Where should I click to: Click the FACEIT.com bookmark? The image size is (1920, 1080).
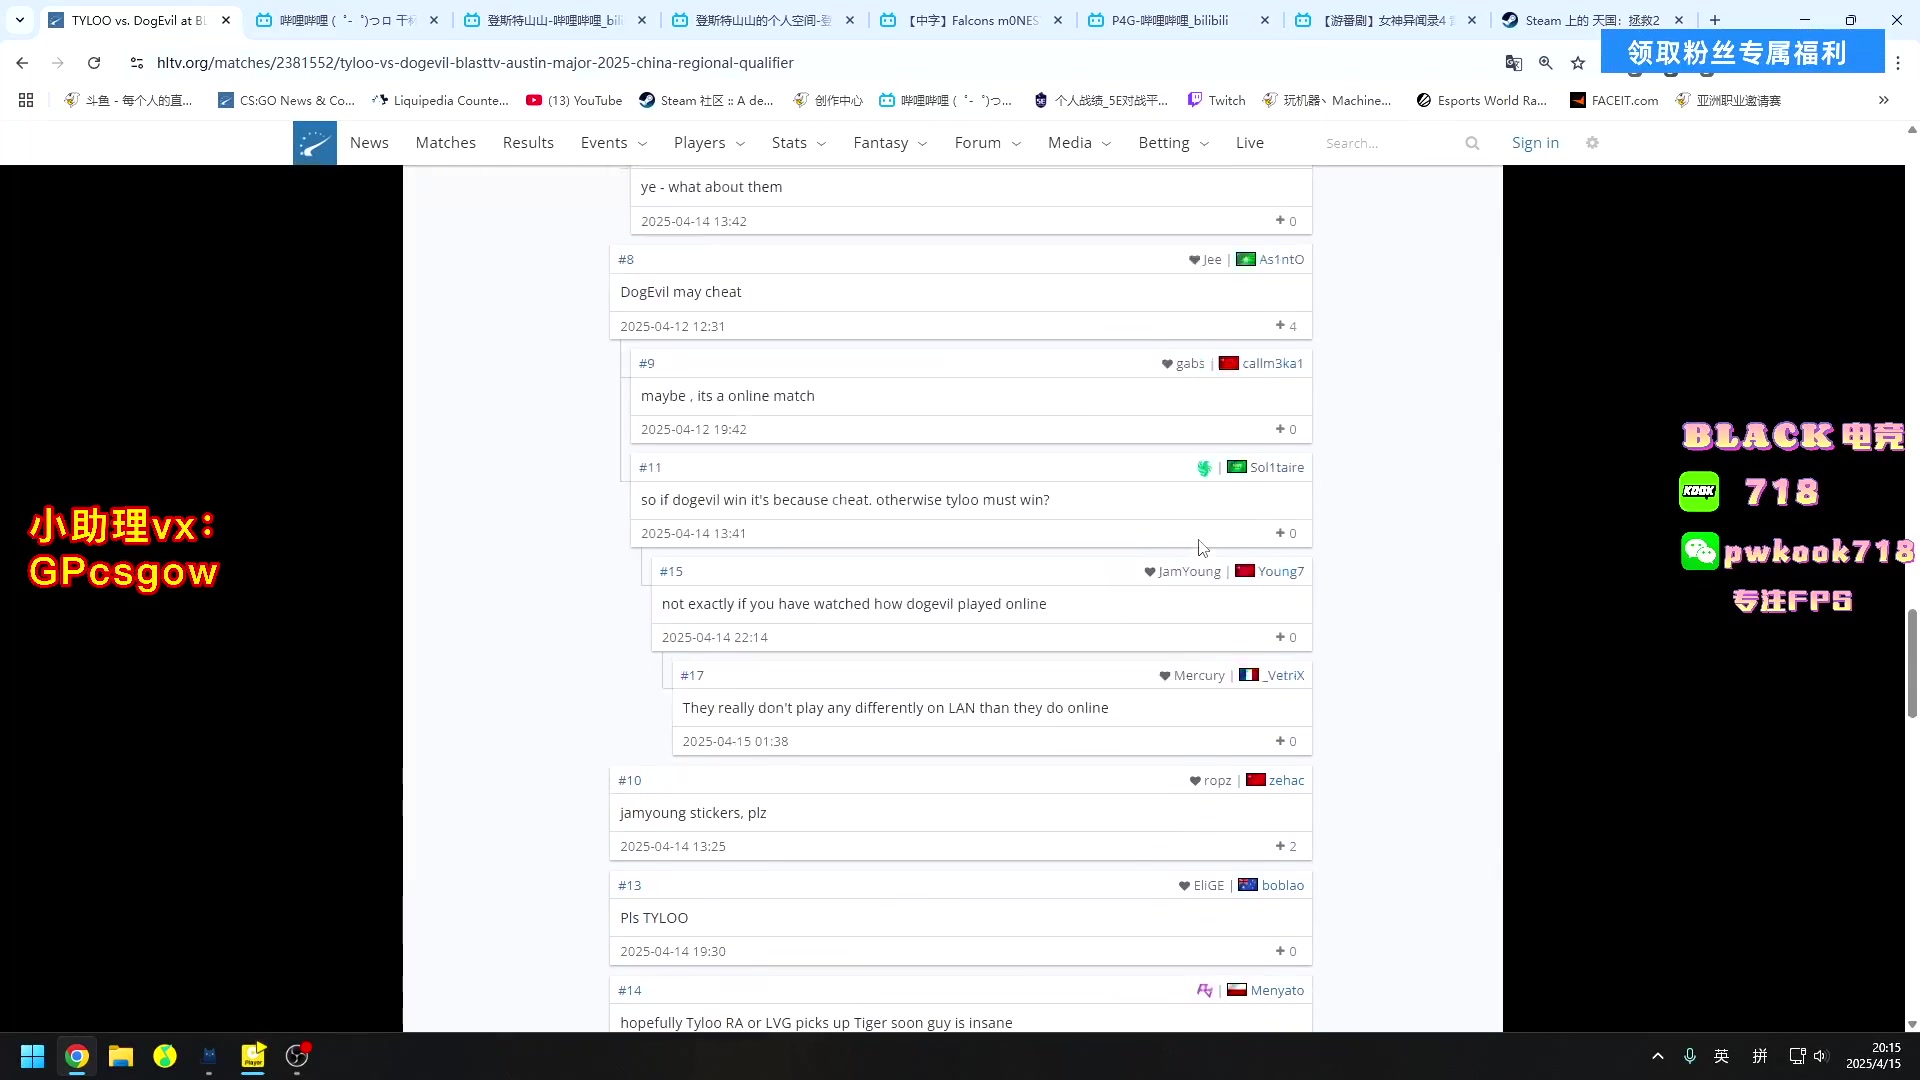[x=1614, y=100]
